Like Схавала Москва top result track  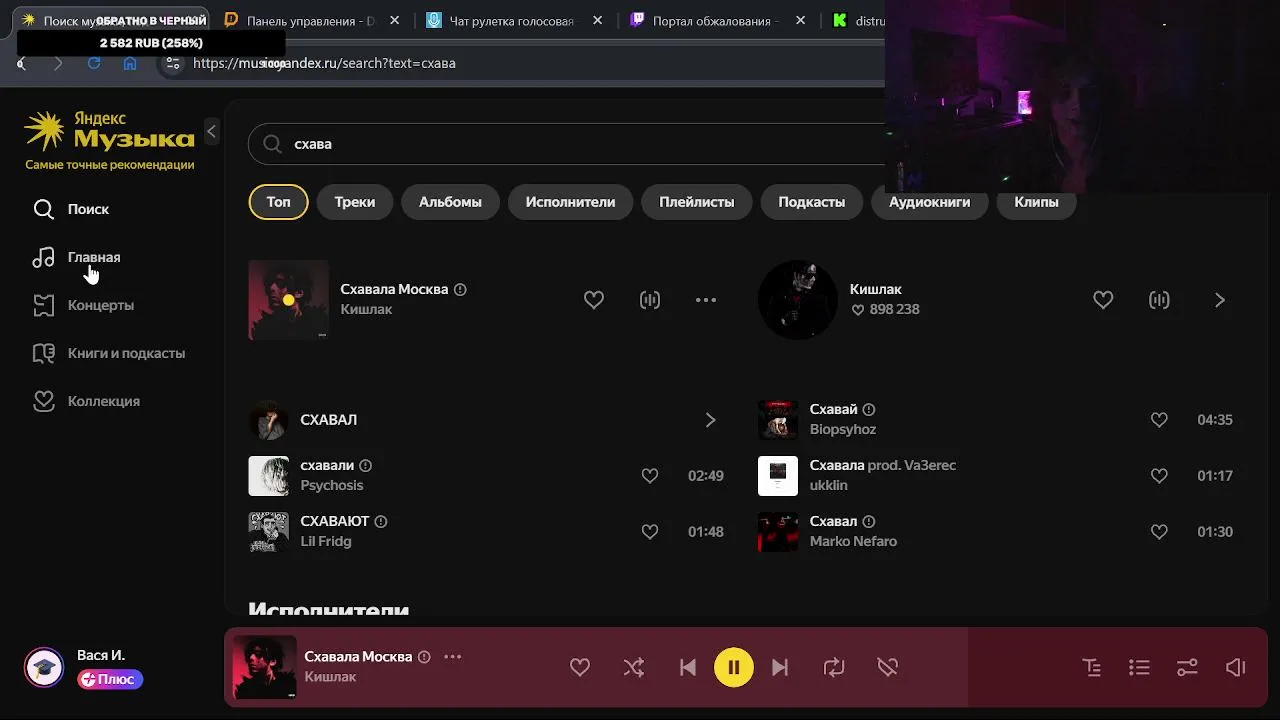click(594, 300)
